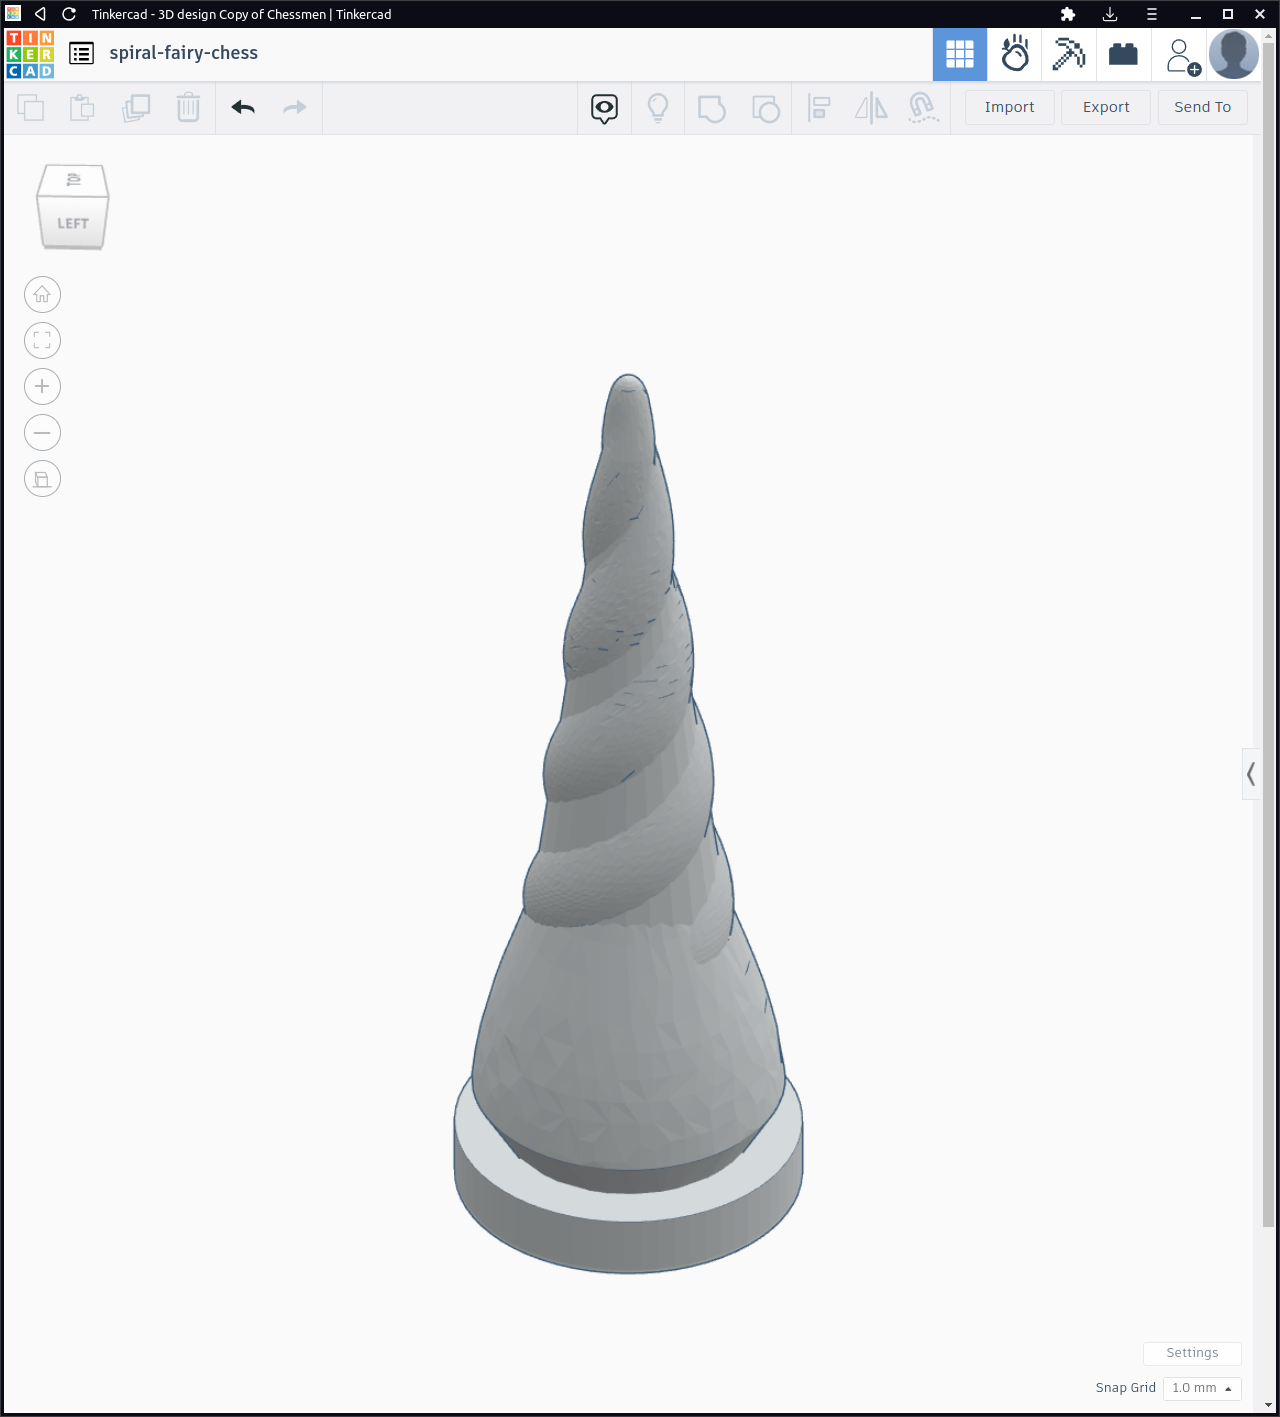Invite collaborators with add person icon
Viewport: 1280px width, 1417px height.
1181,56
